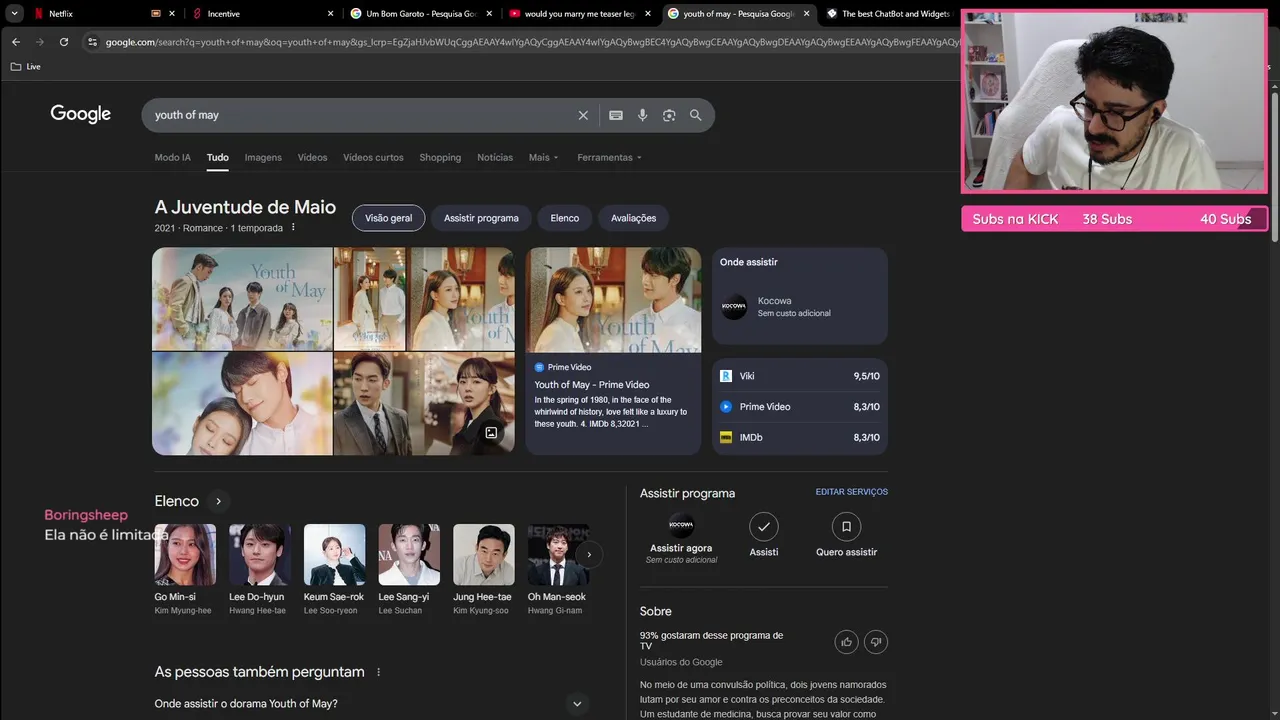The width and height of the screenshot is (1280, 720).
Task: Open Keum Sae-rok cast photo
Action: (x=335, y=555)
